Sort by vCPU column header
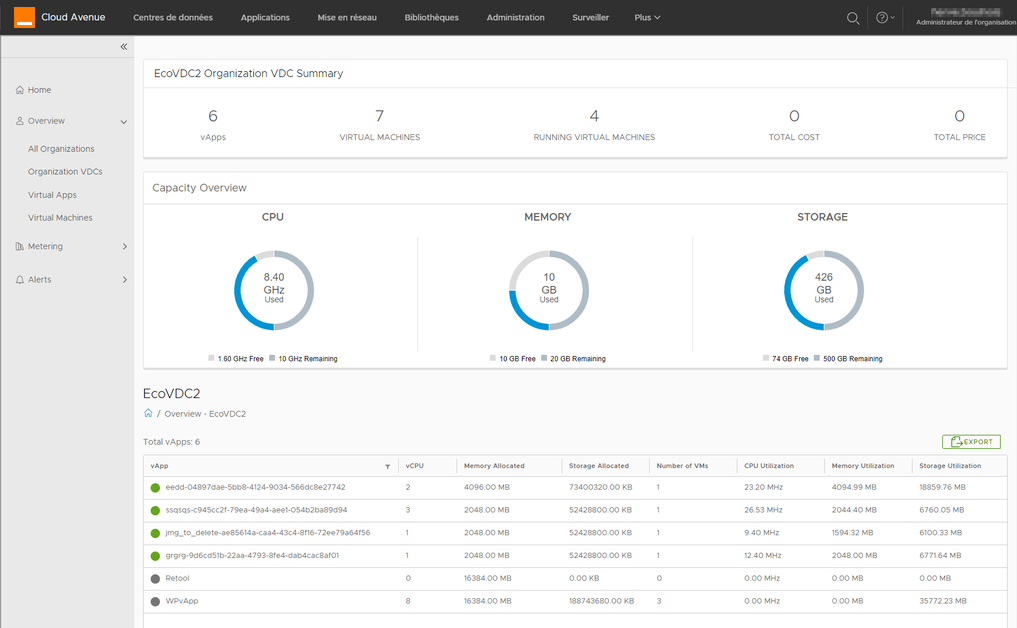The width and height of the screenshot is (1017, 628). pos(414,466)
